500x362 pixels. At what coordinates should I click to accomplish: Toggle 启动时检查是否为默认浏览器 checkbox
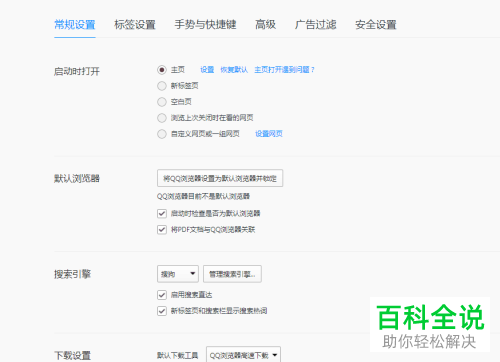162,213
